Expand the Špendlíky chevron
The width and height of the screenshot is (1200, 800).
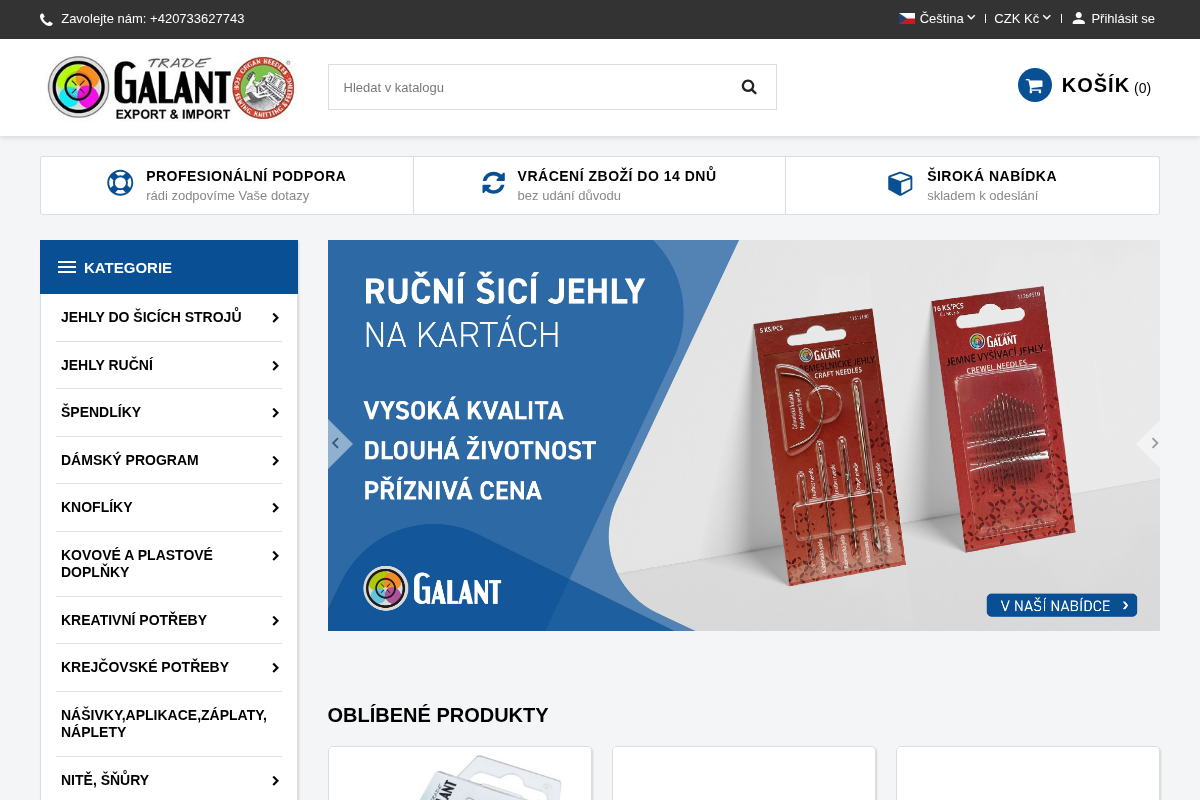point(275,413)
